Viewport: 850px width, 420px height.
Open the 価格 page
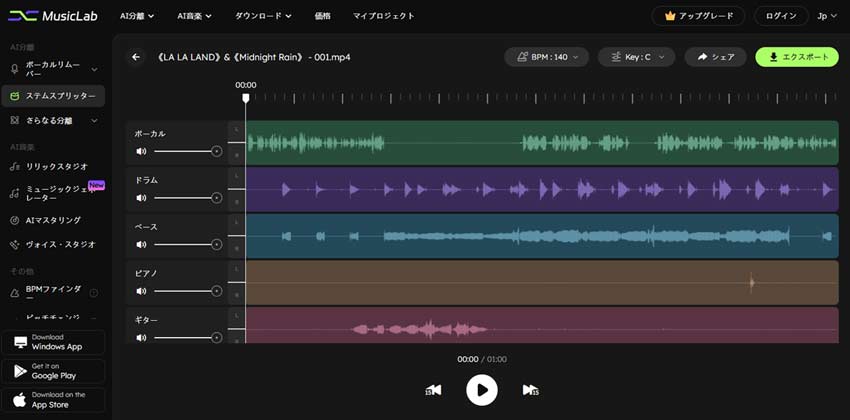pos(322,16)
